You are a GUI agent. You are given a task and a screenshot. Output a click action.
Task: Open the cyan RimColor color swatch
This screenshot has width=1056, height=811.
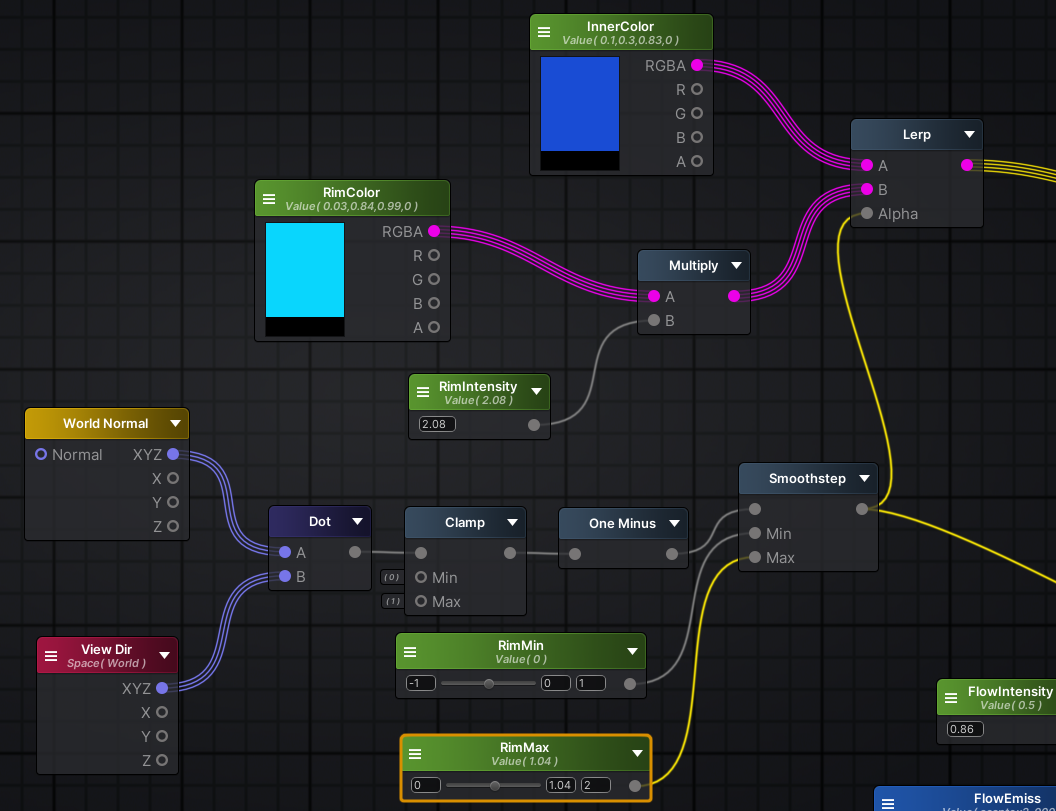point(305,270)
